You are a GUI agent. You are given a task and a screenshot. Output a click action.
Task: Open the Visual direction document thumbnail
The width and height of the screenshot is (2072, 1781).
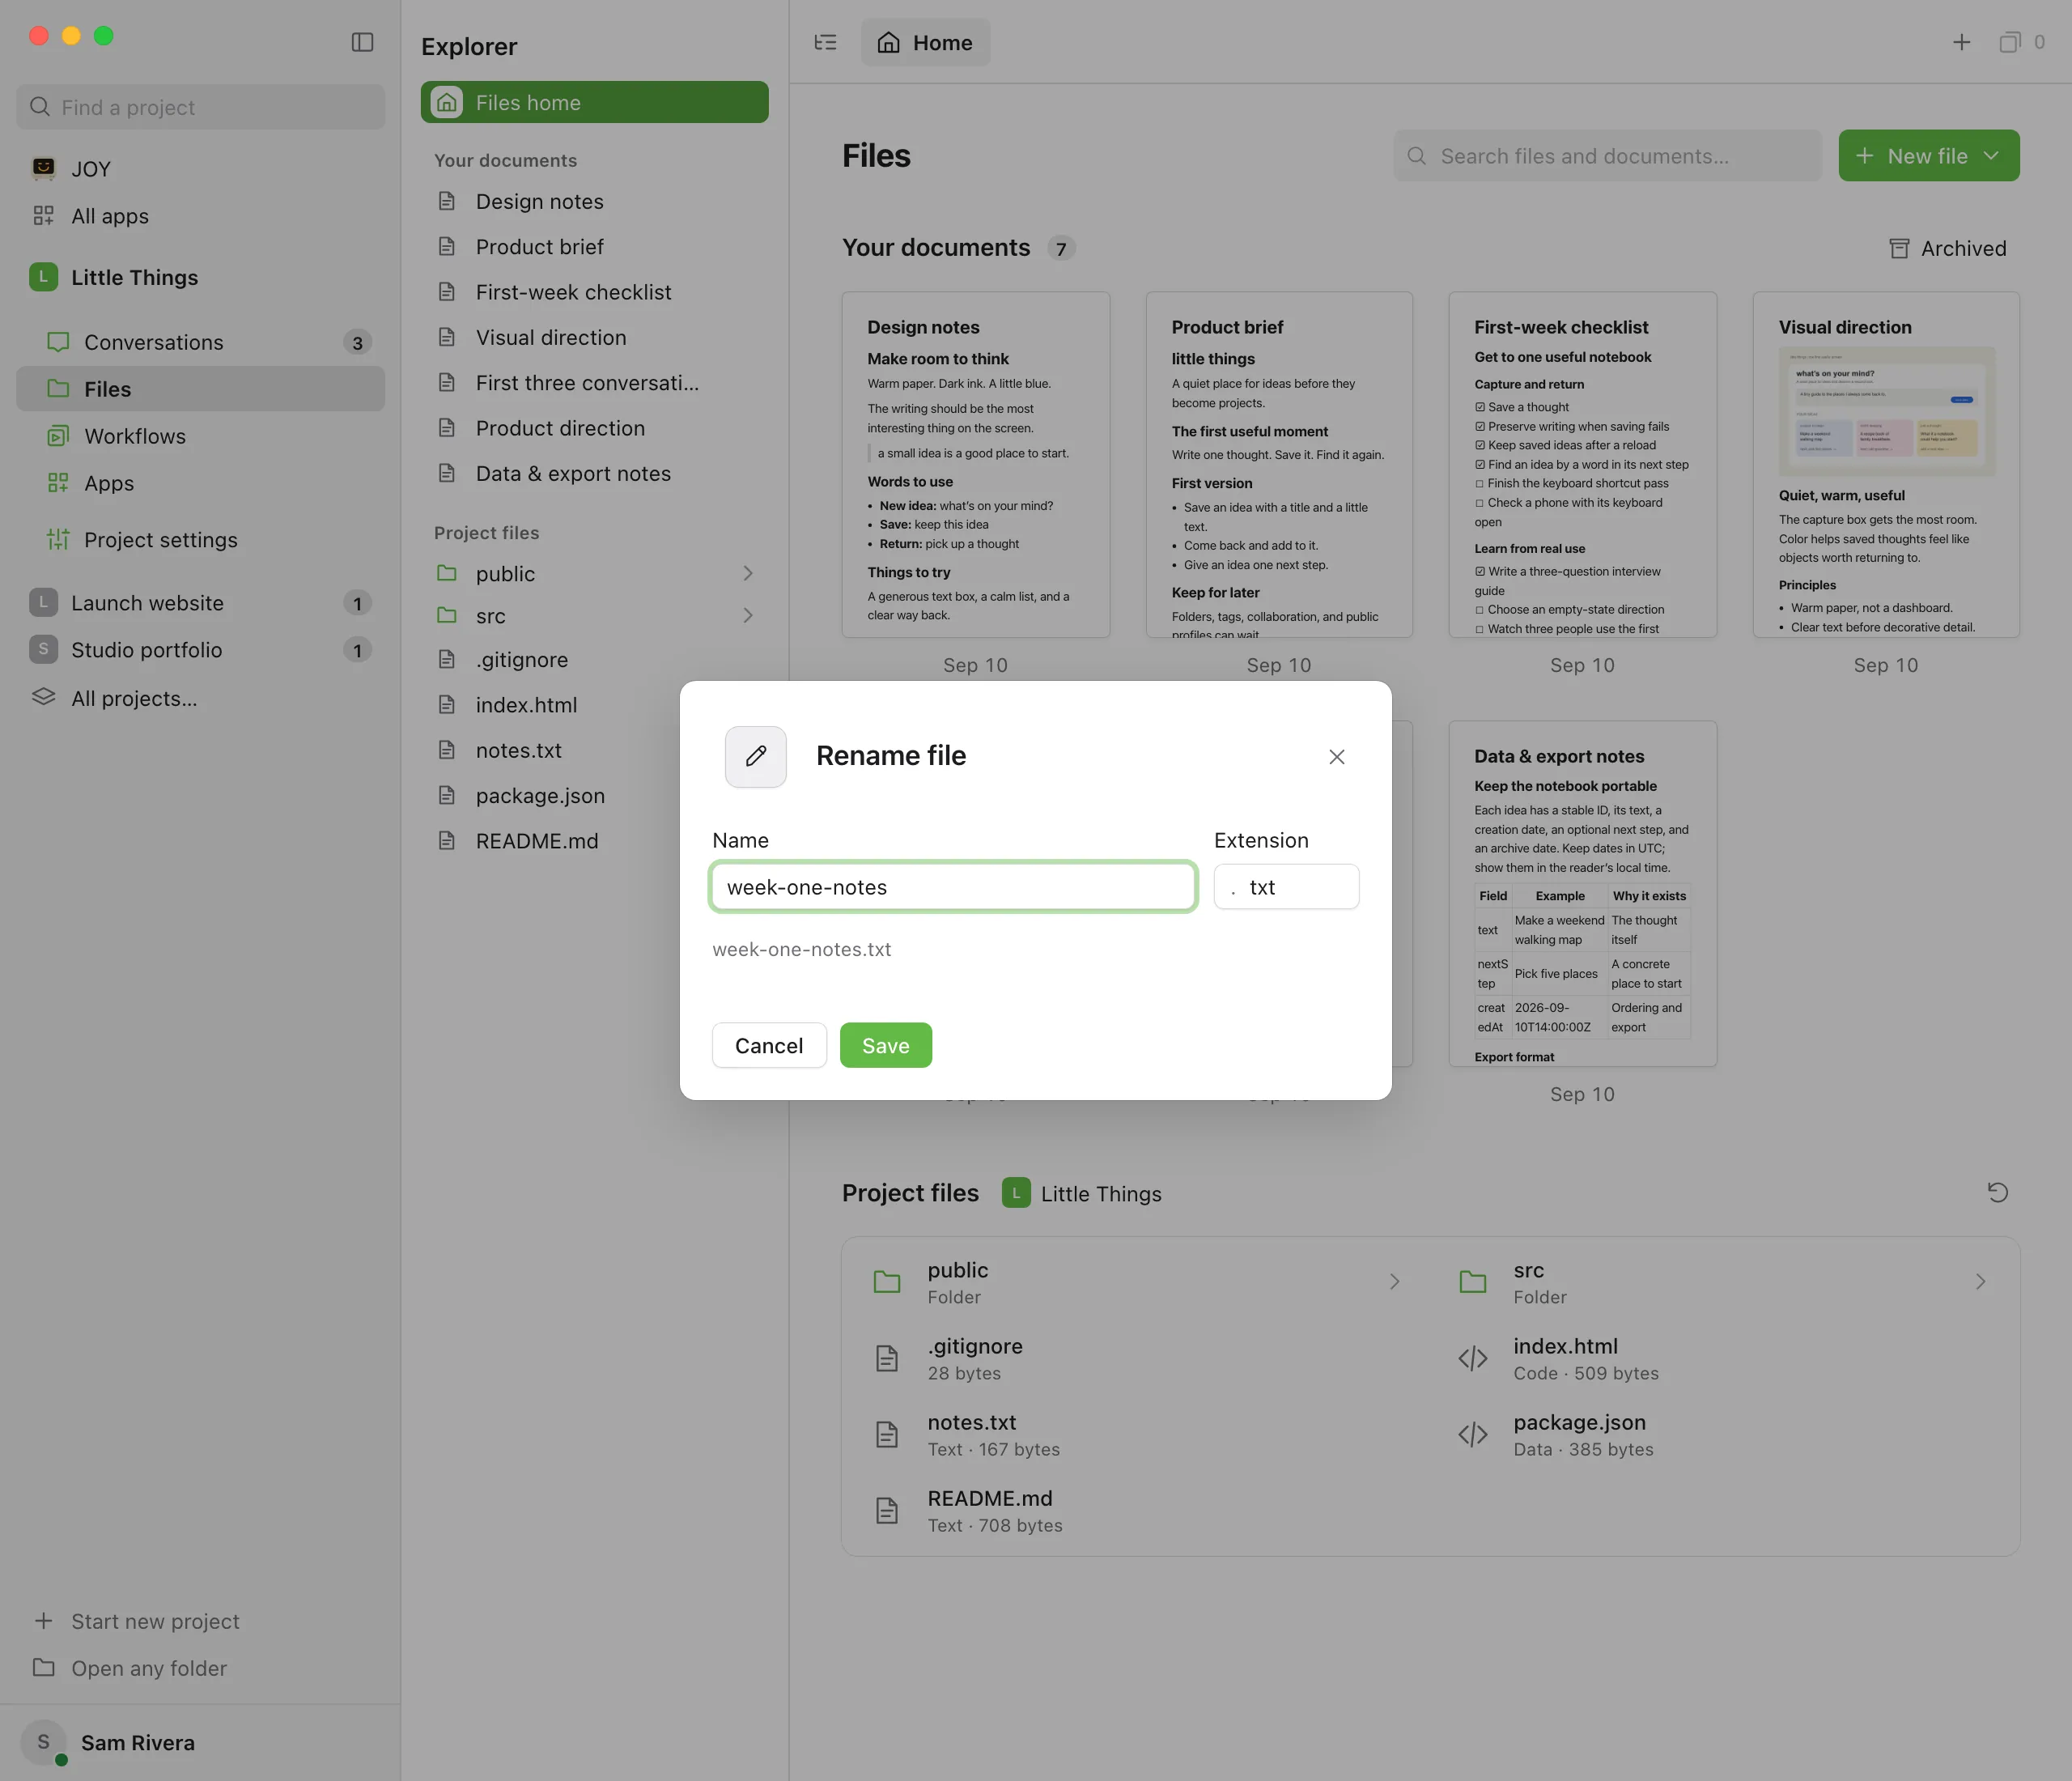click(1885, 411)
